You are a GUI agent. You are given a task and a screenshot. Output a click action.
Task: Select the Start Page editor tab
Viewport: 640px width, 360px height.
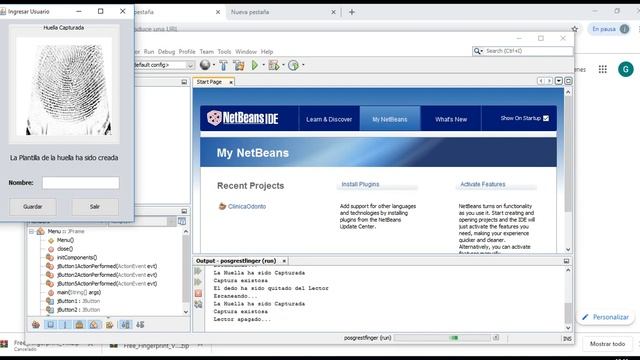pos(209,82)
